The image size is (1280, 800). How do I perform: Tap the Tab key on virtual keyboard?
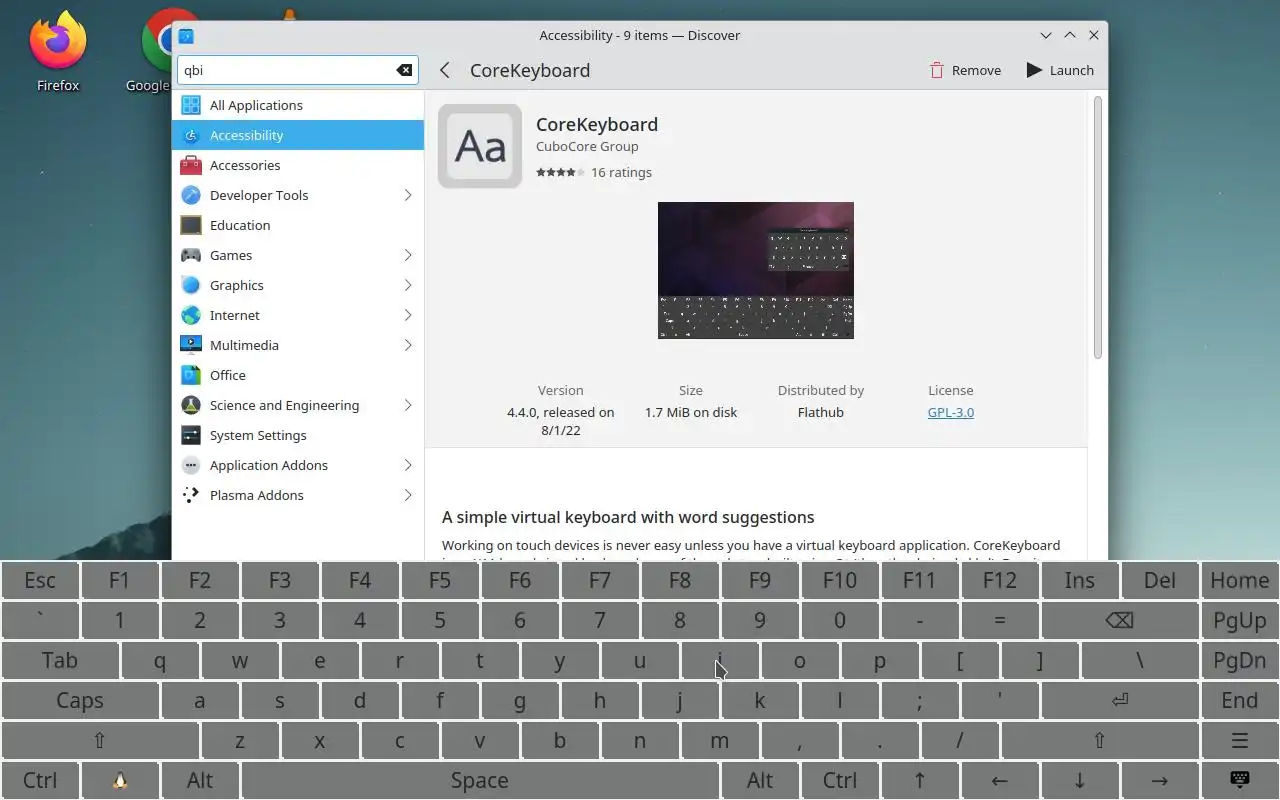click(60, 661)
